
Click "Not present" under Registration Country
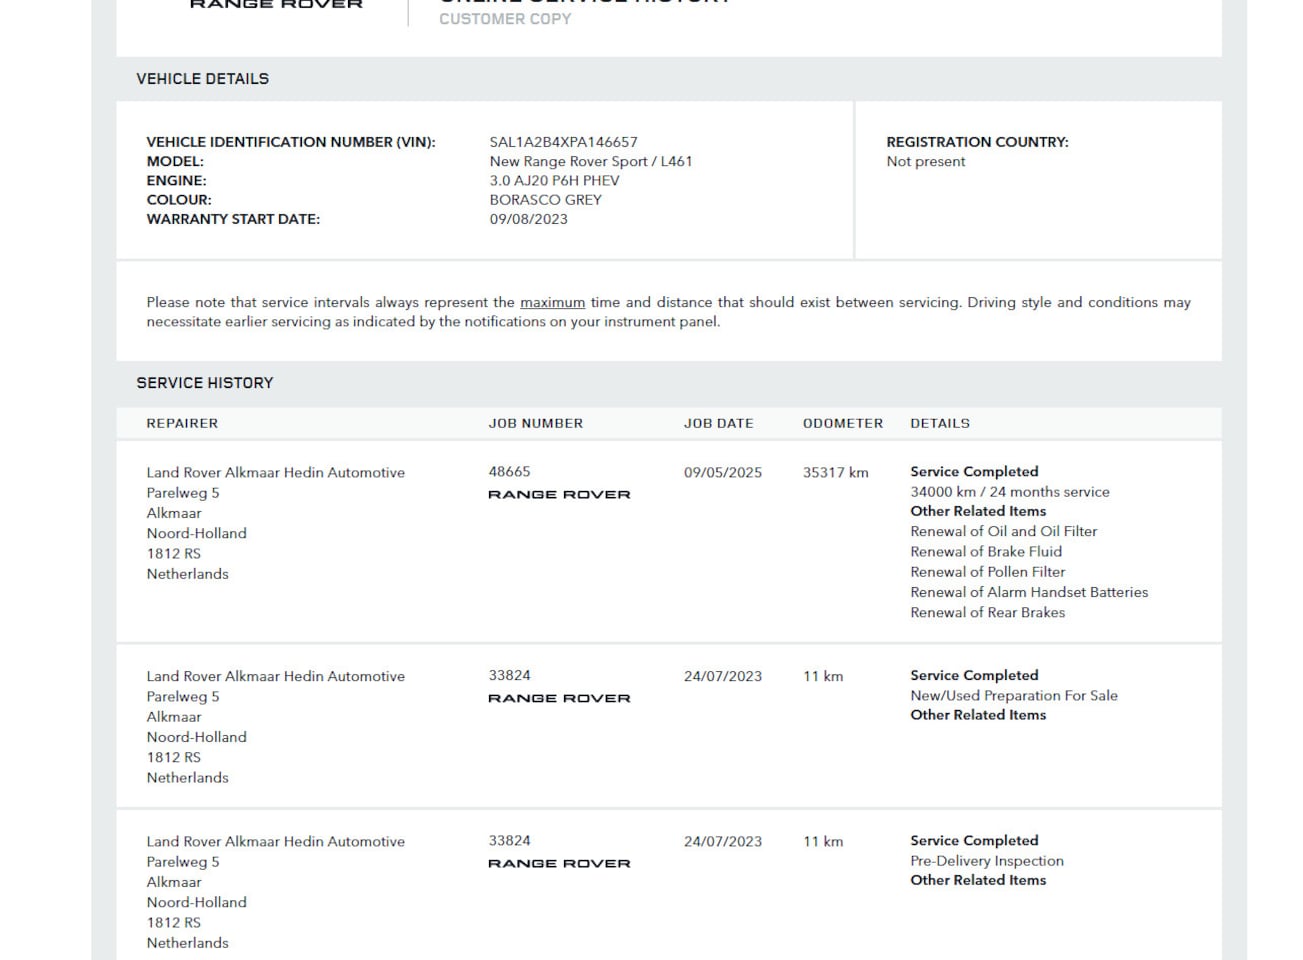click(925, 162)
